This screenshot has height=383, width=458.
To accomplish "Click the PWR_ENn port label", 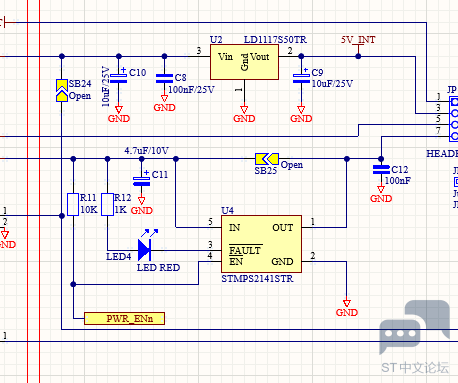I will pyautogui.click(x=124, y=318).
